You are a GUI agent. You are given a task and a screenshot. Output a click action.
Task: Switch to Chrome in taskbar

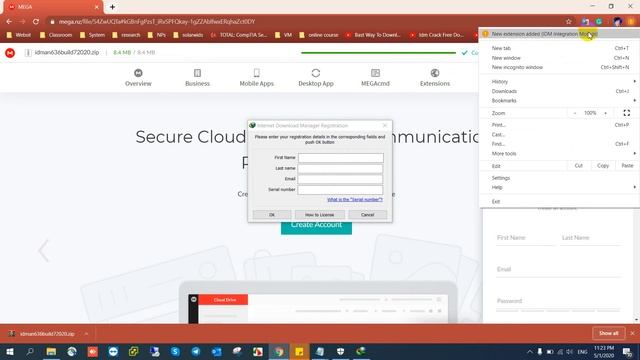[x=279, y=351]
